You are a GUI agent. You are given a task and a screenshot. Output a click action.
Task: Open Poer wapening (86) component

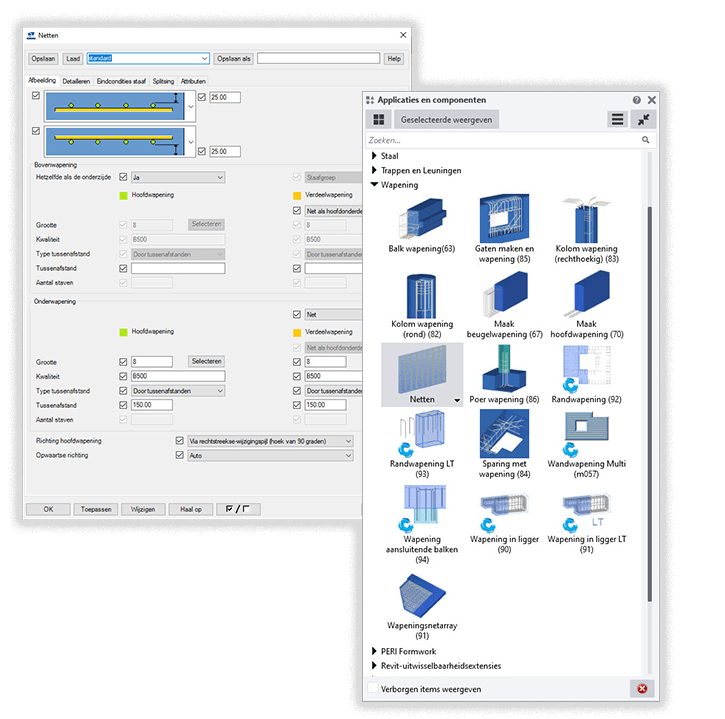click(504, 374)
